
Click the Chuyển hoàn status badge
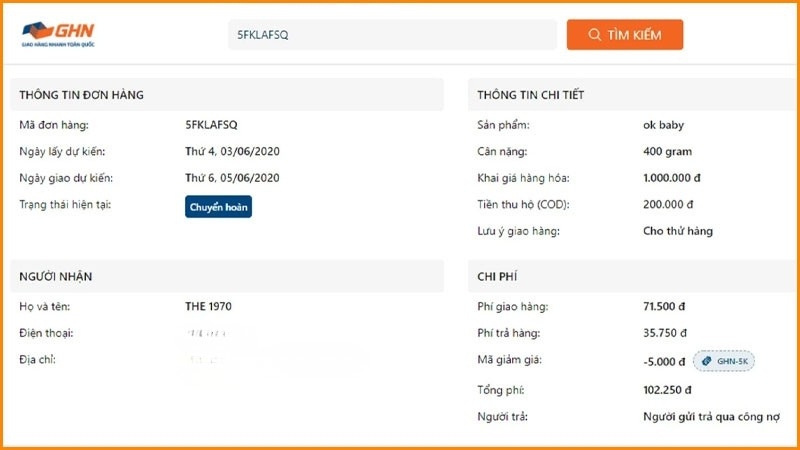coord(218,207)
